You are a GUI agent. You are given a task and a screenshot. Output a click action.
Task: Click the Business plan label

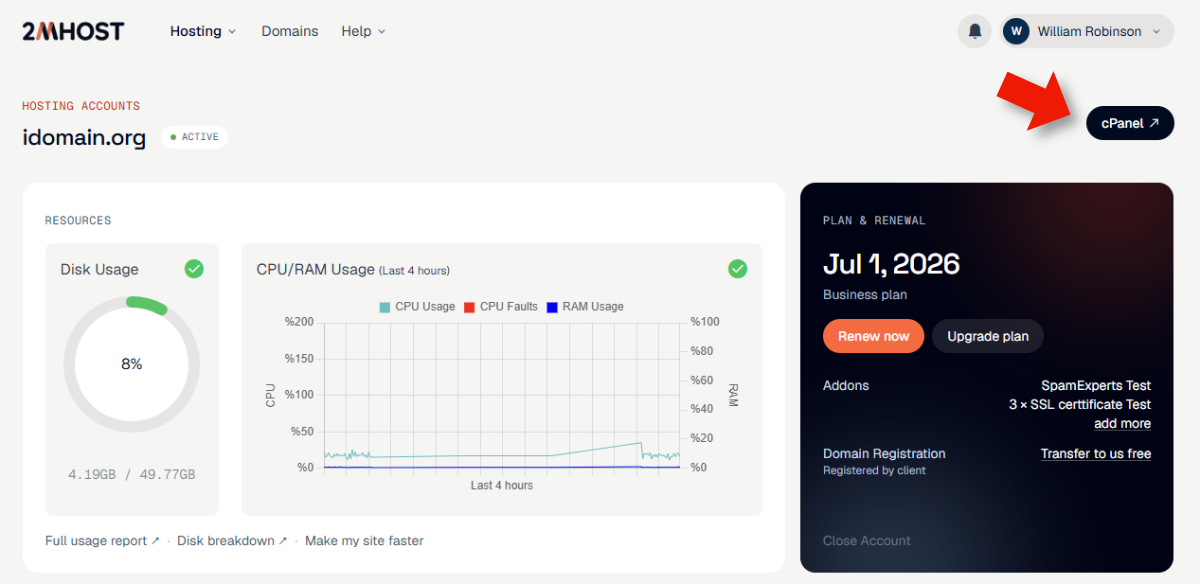(x=865, y=295)
